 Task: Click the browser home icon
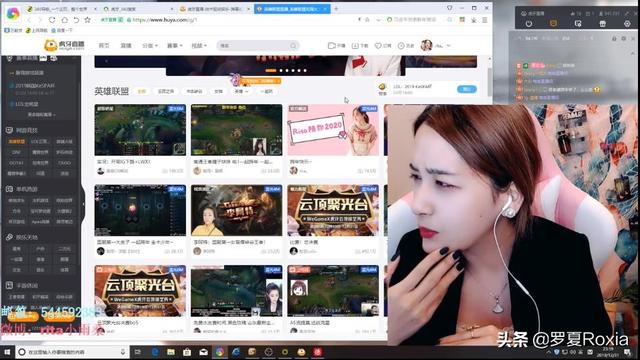point(64,20)
